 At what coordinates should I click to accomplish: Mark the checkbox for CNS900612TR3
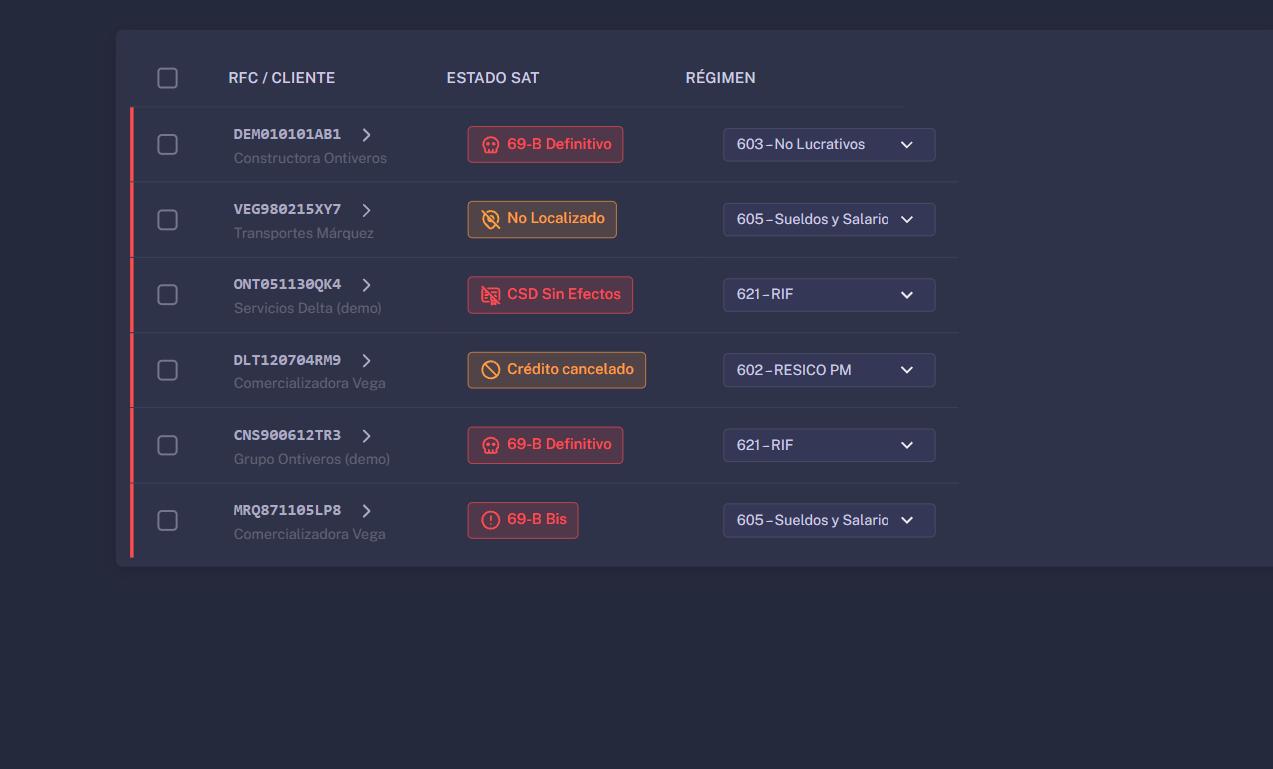click(x=167, y=445)
